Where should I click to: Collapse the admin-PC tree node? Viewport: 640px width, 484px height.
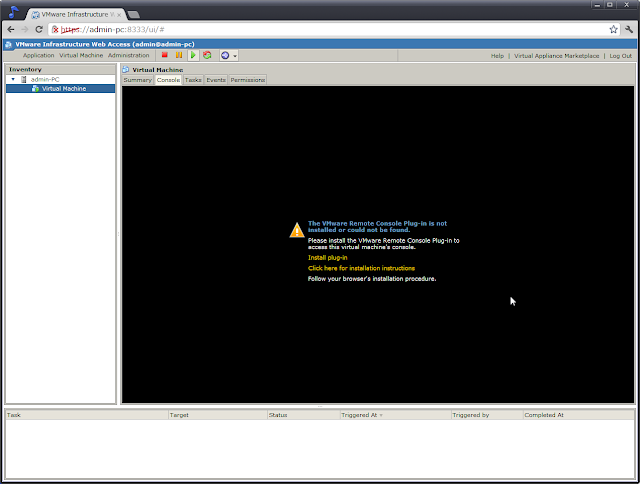tap(13, 79)
